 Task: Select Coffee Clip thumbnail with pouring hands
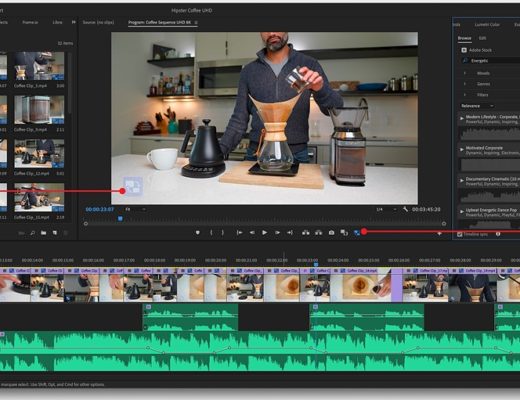click(x=39, y=66)
